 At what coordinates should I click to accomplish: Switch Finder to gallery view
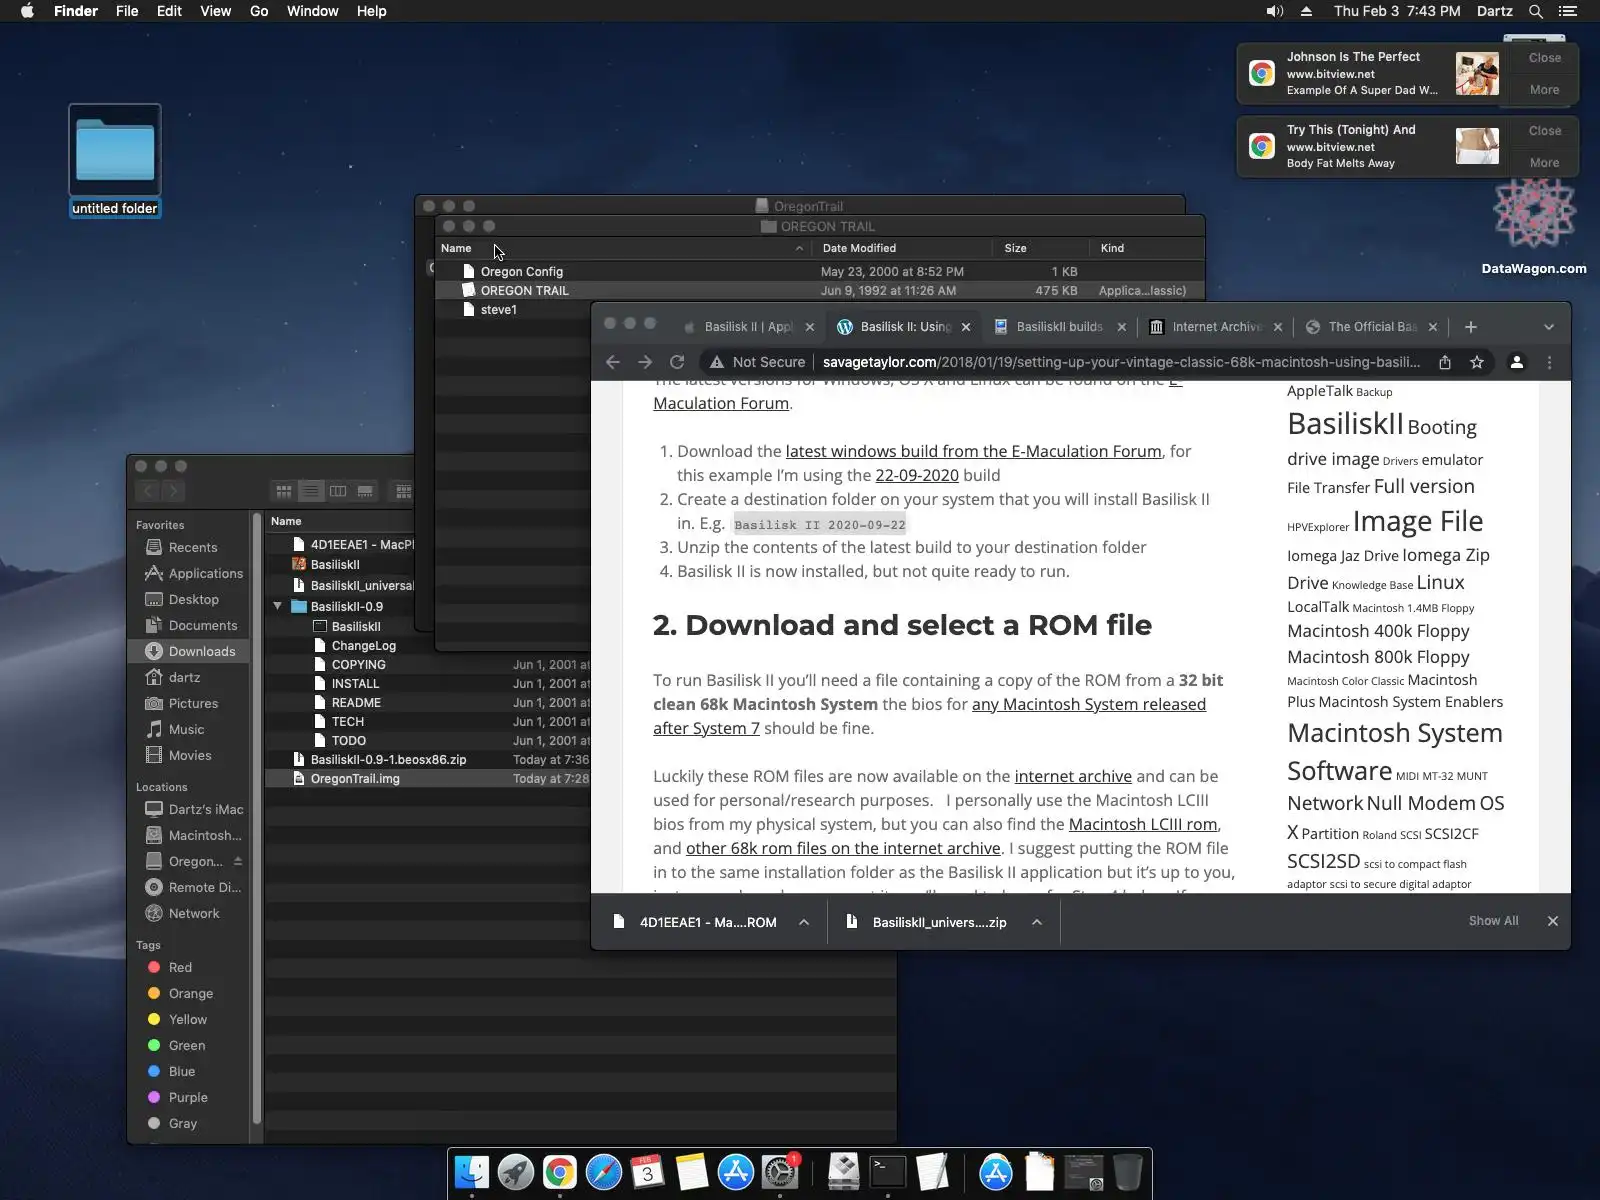click(x=365, y=491)
